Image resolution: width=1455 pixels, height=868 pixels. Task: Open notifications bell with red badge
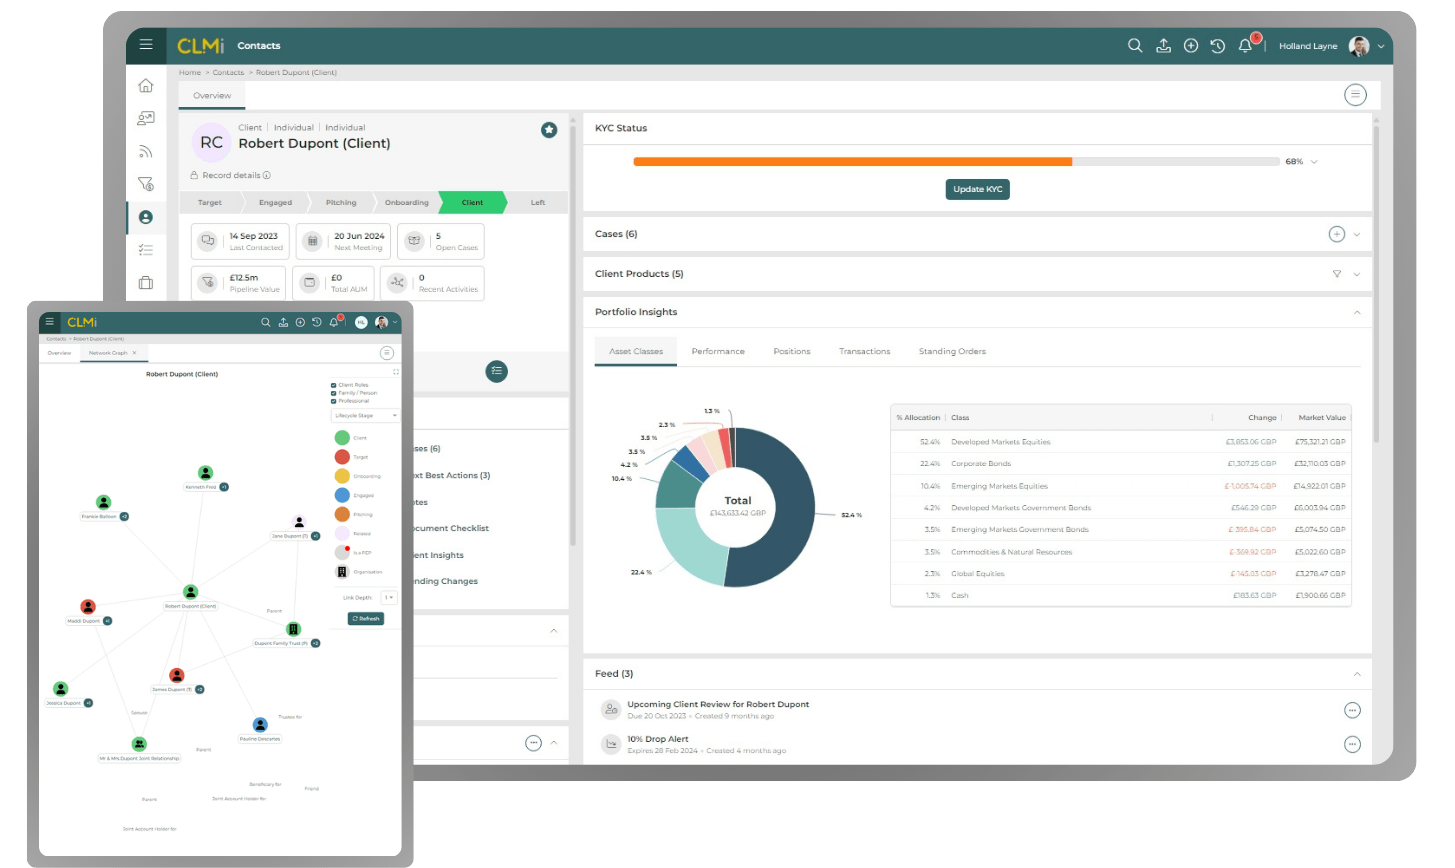[x=1244, y=45]
